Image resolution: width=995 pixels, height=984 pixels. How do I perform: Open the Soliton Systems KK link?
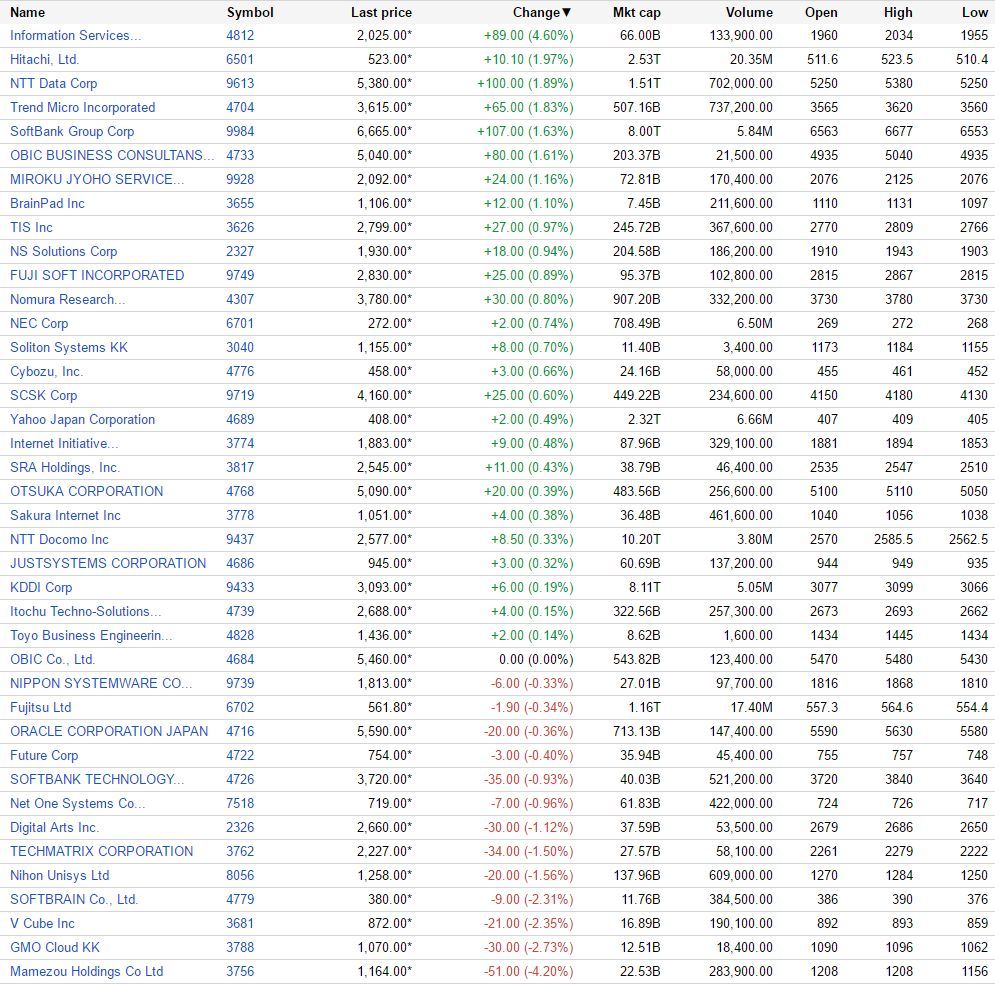click(69, 348)
